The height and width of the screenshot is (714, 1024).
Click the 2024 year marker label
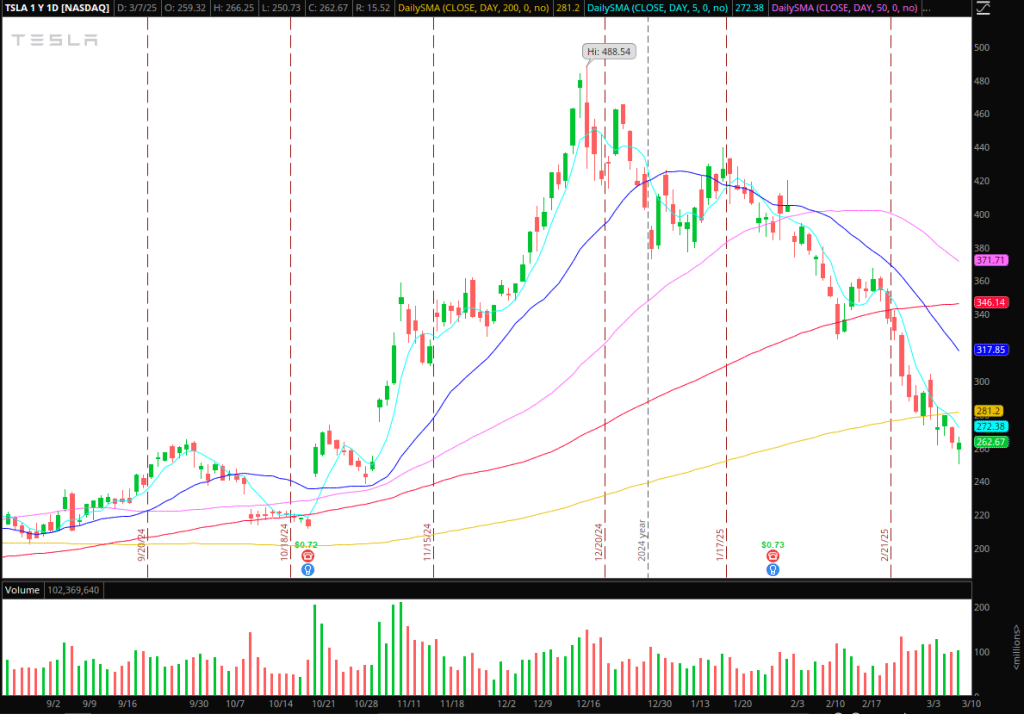pos(641,540)
